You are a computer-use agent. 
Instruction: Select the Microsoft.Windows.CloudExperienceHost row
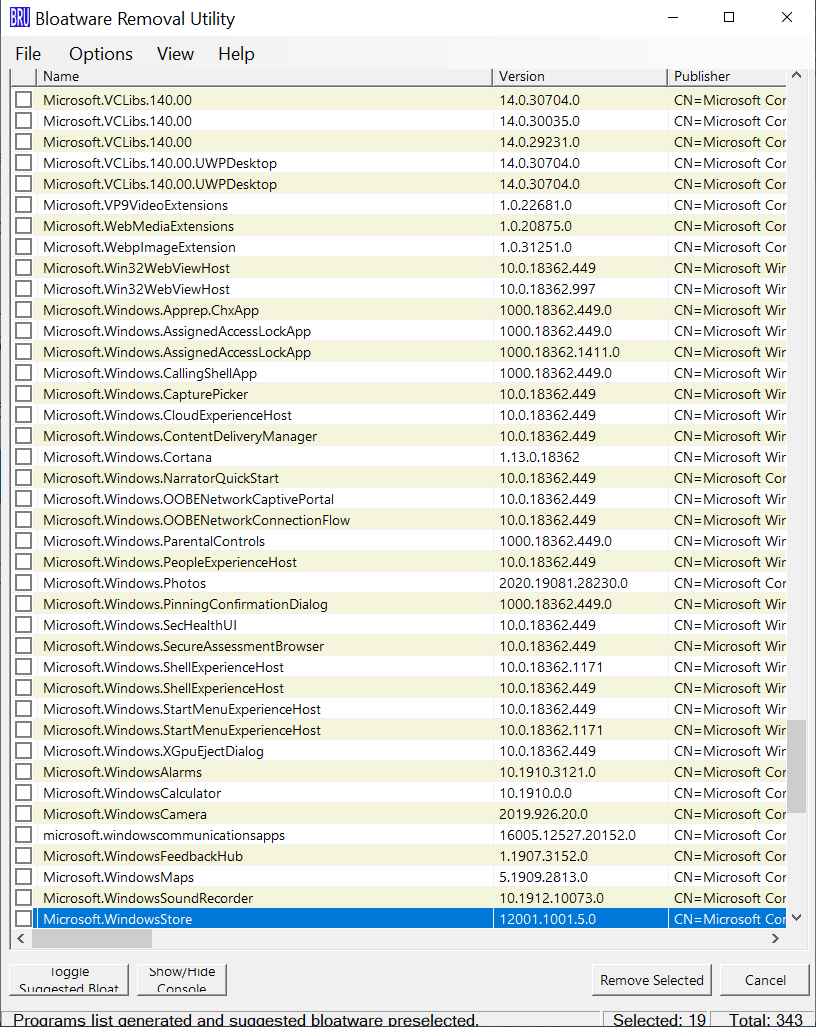399,415
